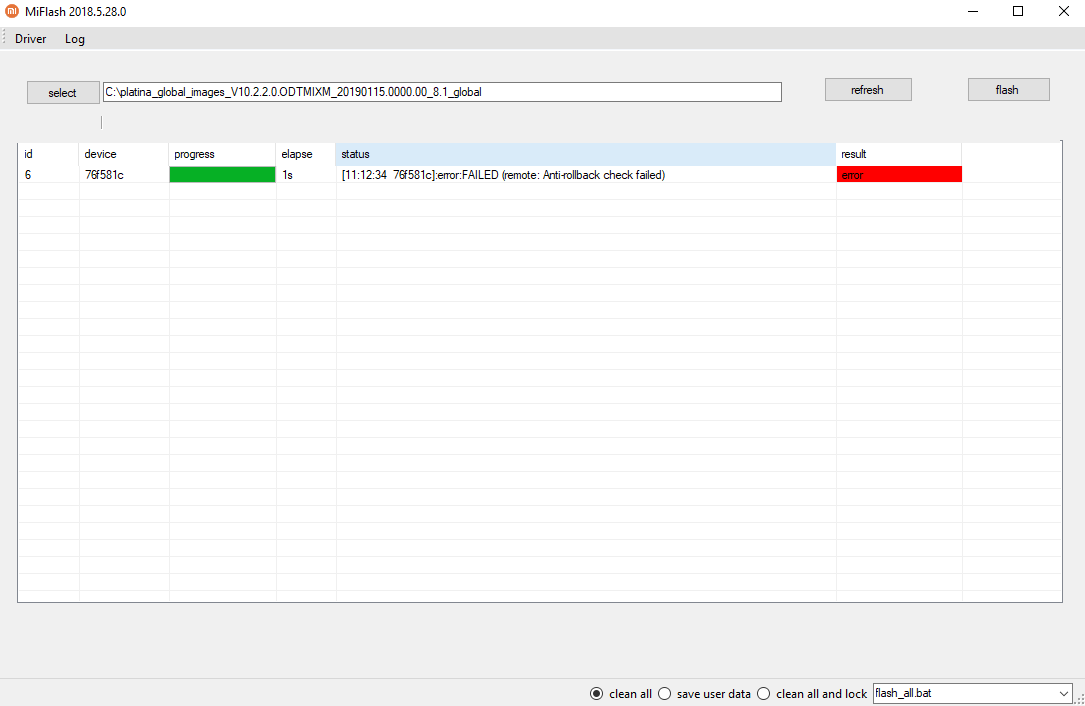
Task: Open the Driver menu
Action: coord(30,39)
